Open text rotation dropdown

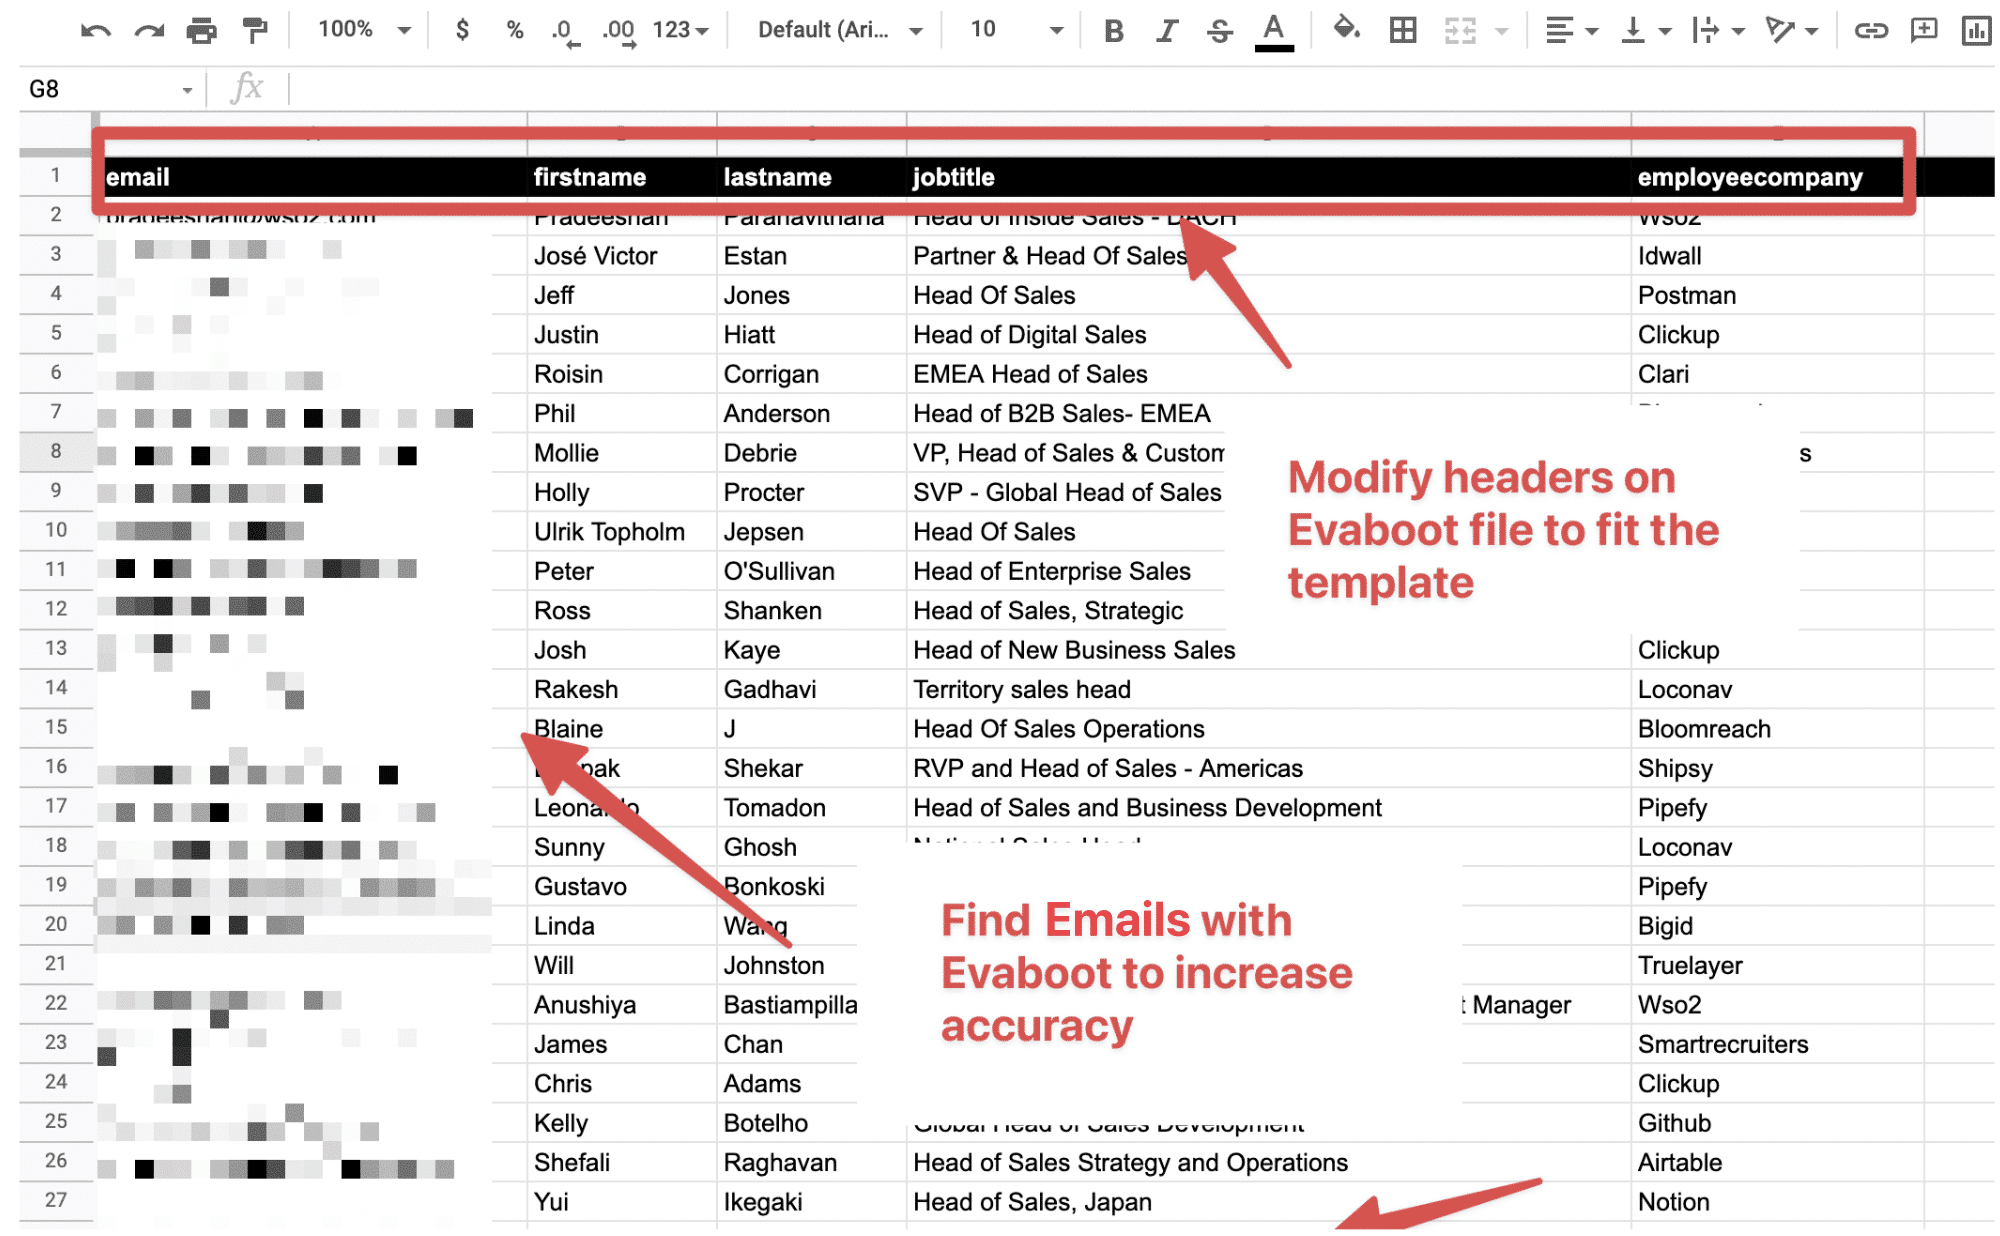[1791, 31]
